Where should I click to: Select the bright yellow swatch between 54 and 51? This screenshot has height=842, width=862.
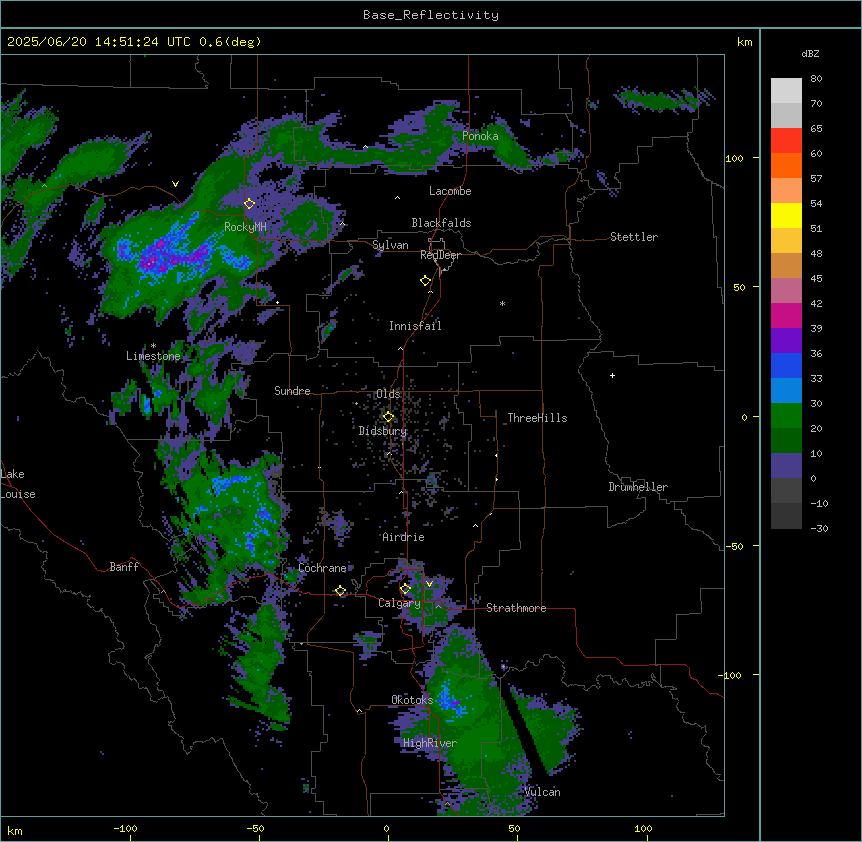pos(786,215)
